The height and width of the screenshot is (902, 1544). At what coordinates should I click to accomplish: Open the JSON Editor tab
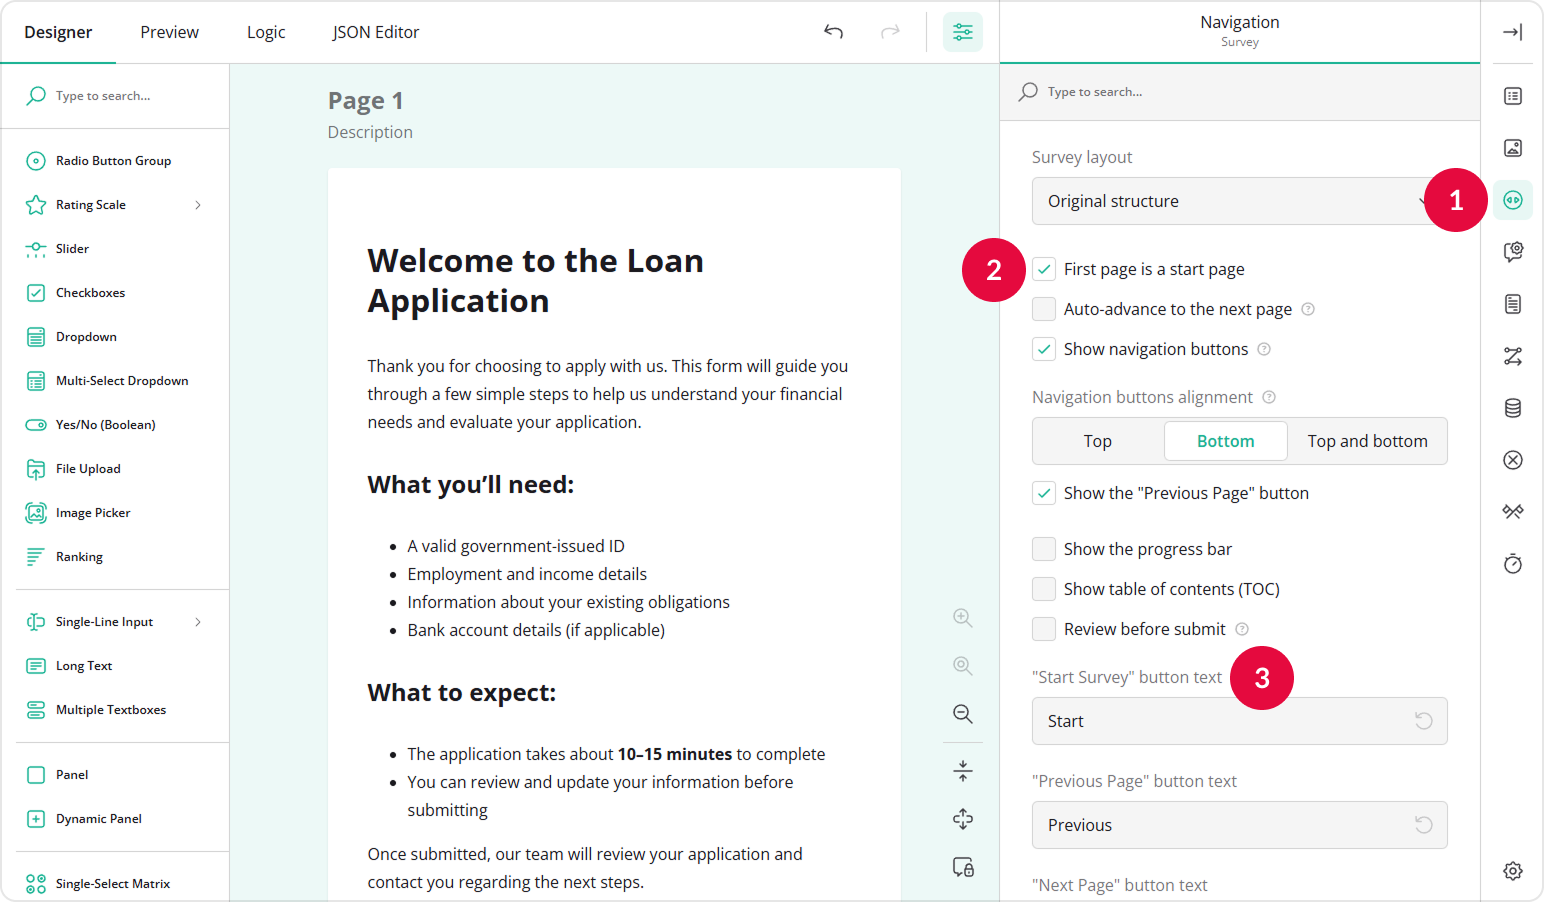376,31
